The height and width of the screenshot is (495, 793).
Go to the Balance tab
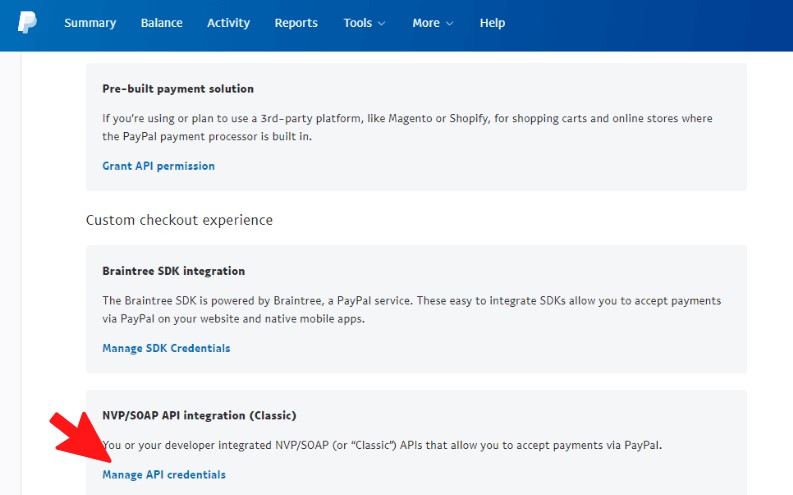click(x=161, y=23)
